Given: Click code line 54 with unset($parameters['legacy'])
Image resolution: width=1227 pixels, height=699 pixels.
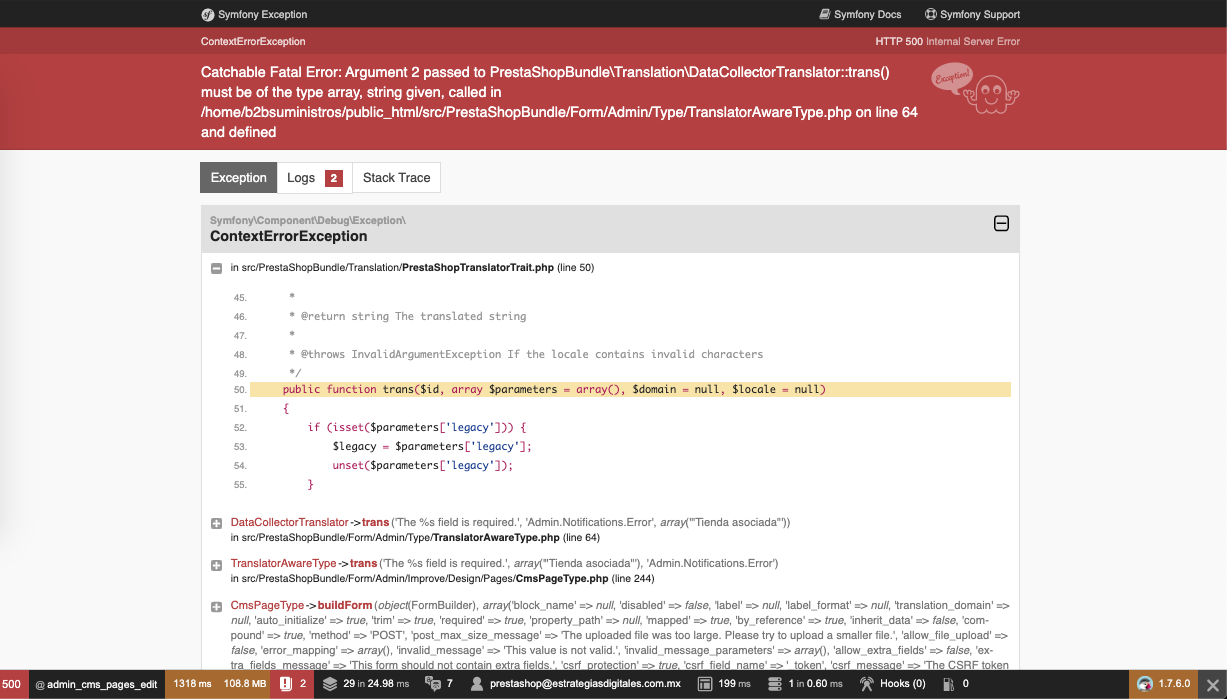Looking at the screenshot, I should pos(423,465).
